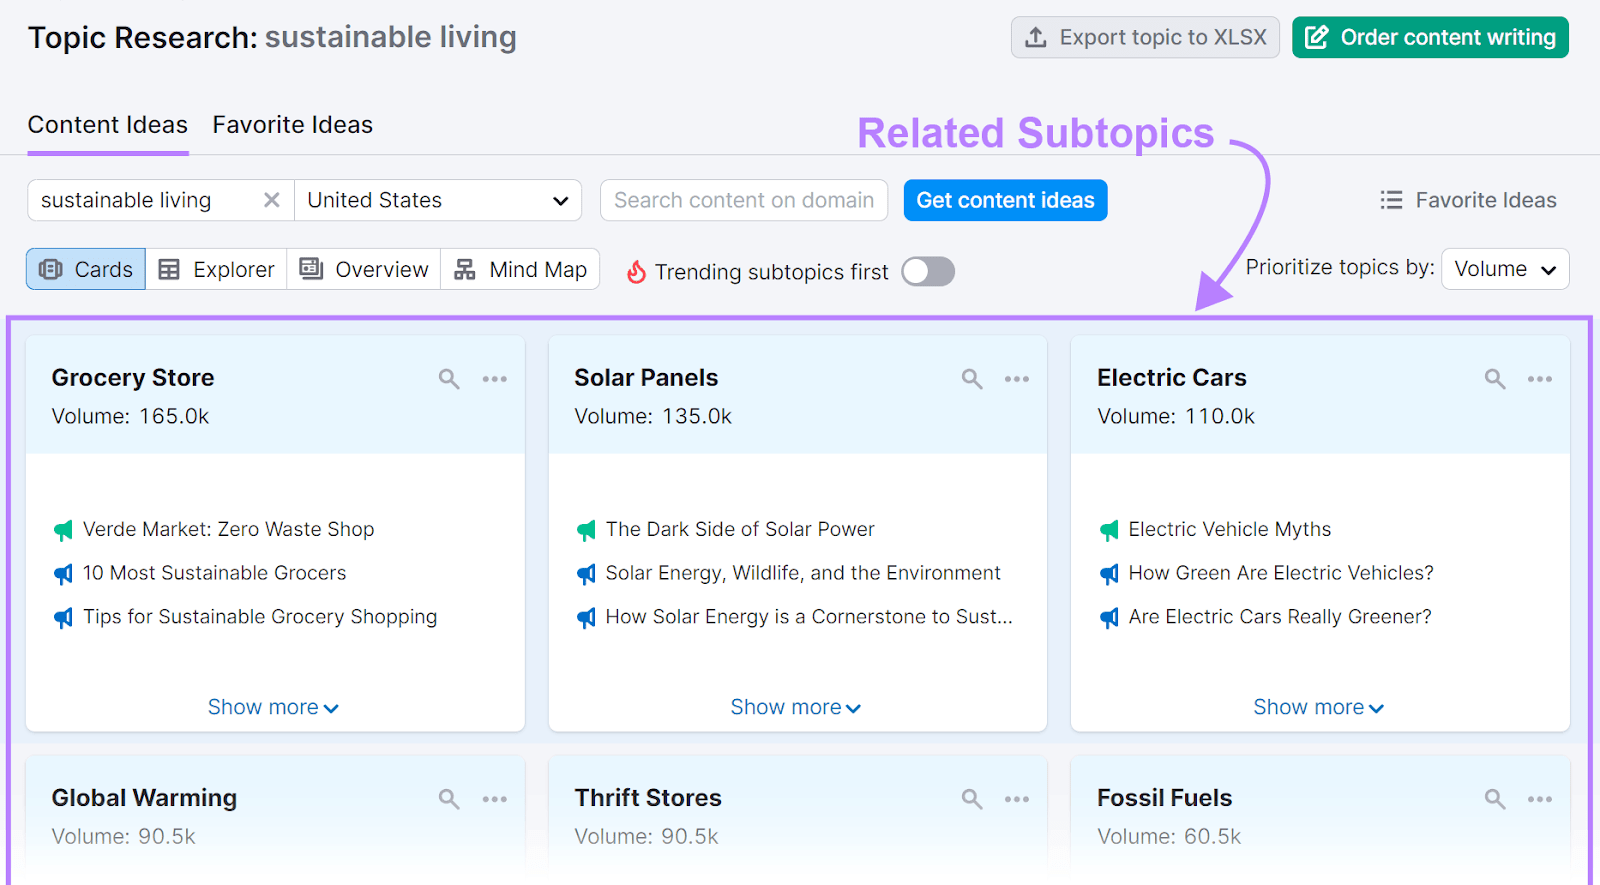Switch to Favorite Ideas tab
The height and width of the screenshot is (885, 1600).
pos(293,125)
